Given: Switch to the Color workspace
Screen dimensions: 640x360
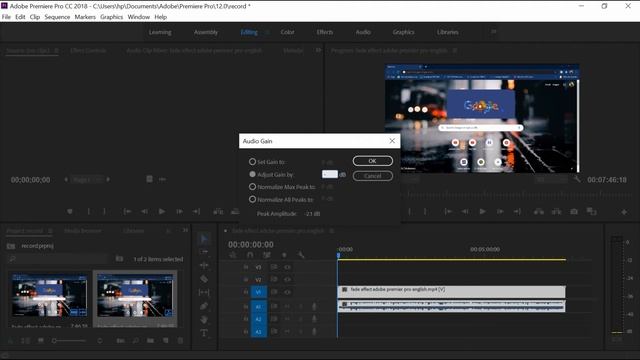Looking at the screenshot, I should (x=287, y=32).
